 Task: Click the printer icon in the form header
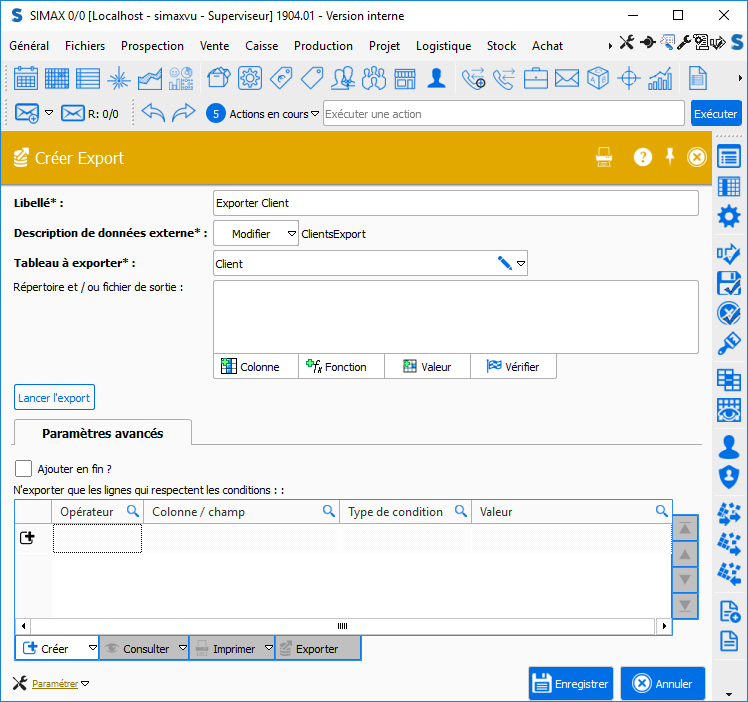click(604, 157)
